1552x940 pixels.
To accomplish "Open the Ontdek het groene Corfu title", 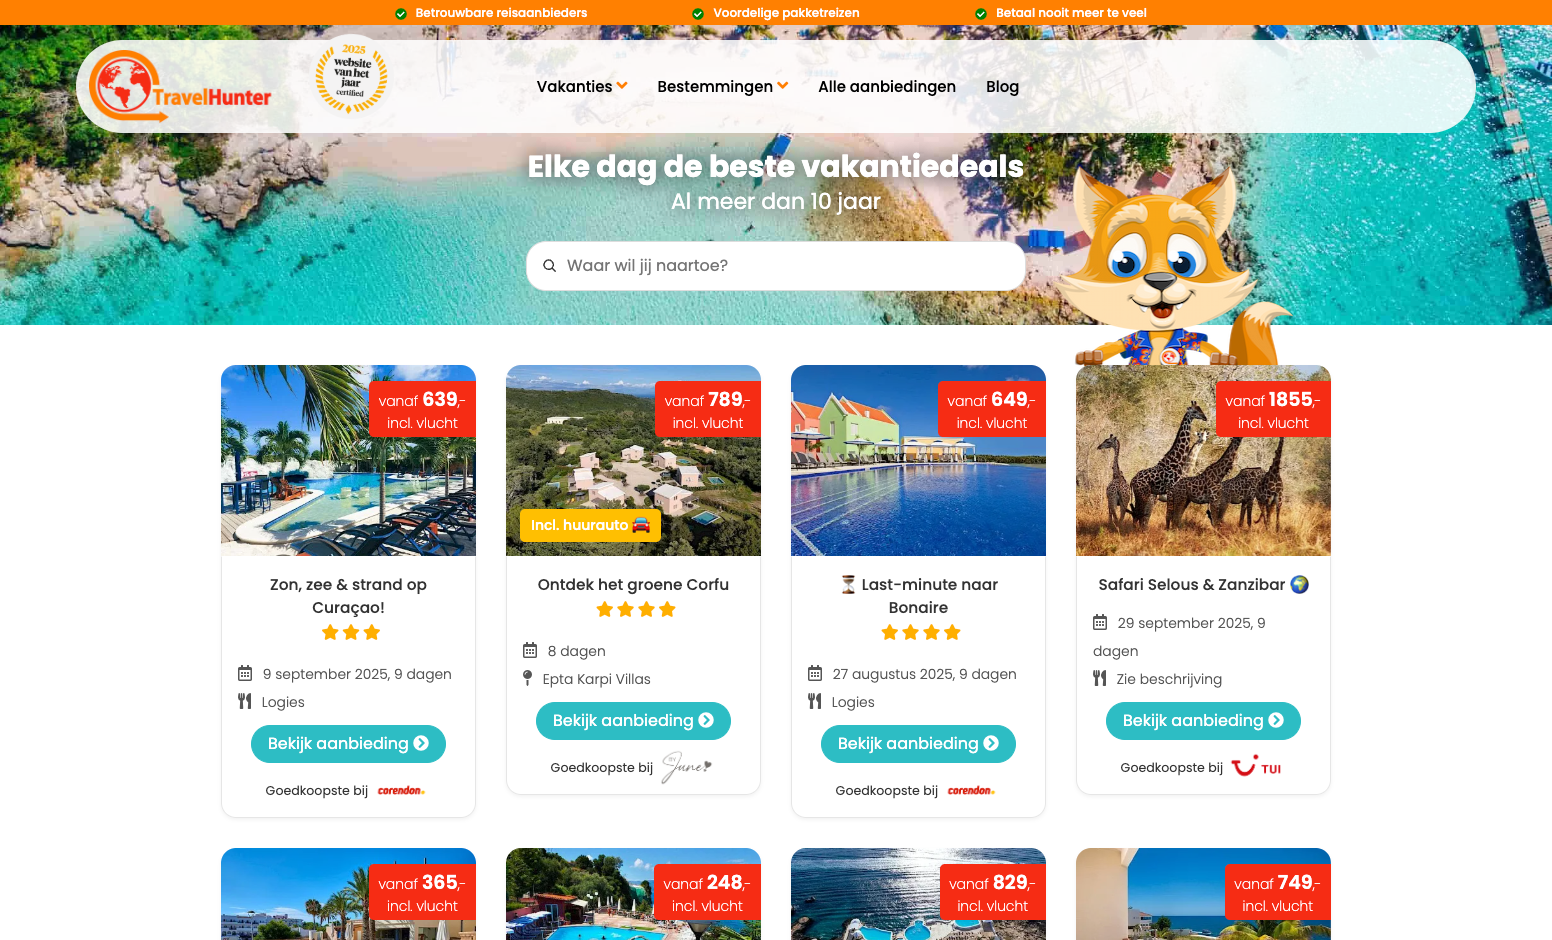I will (633, 585).
